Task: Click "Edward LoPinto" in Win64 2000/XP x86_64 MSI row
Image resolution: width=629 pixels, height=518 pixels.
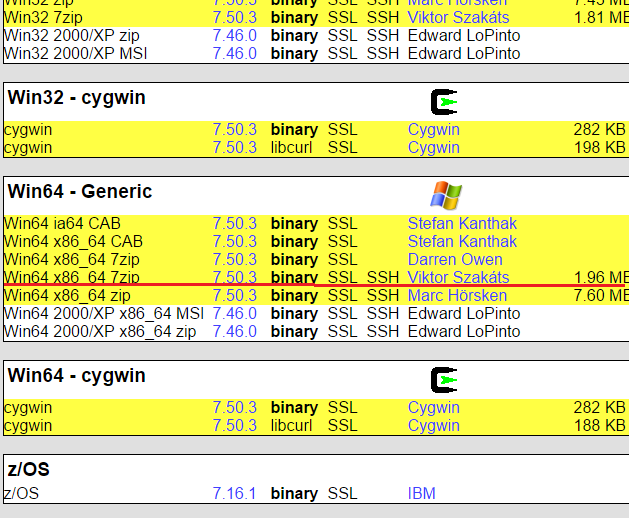Action: coord(464,314)
